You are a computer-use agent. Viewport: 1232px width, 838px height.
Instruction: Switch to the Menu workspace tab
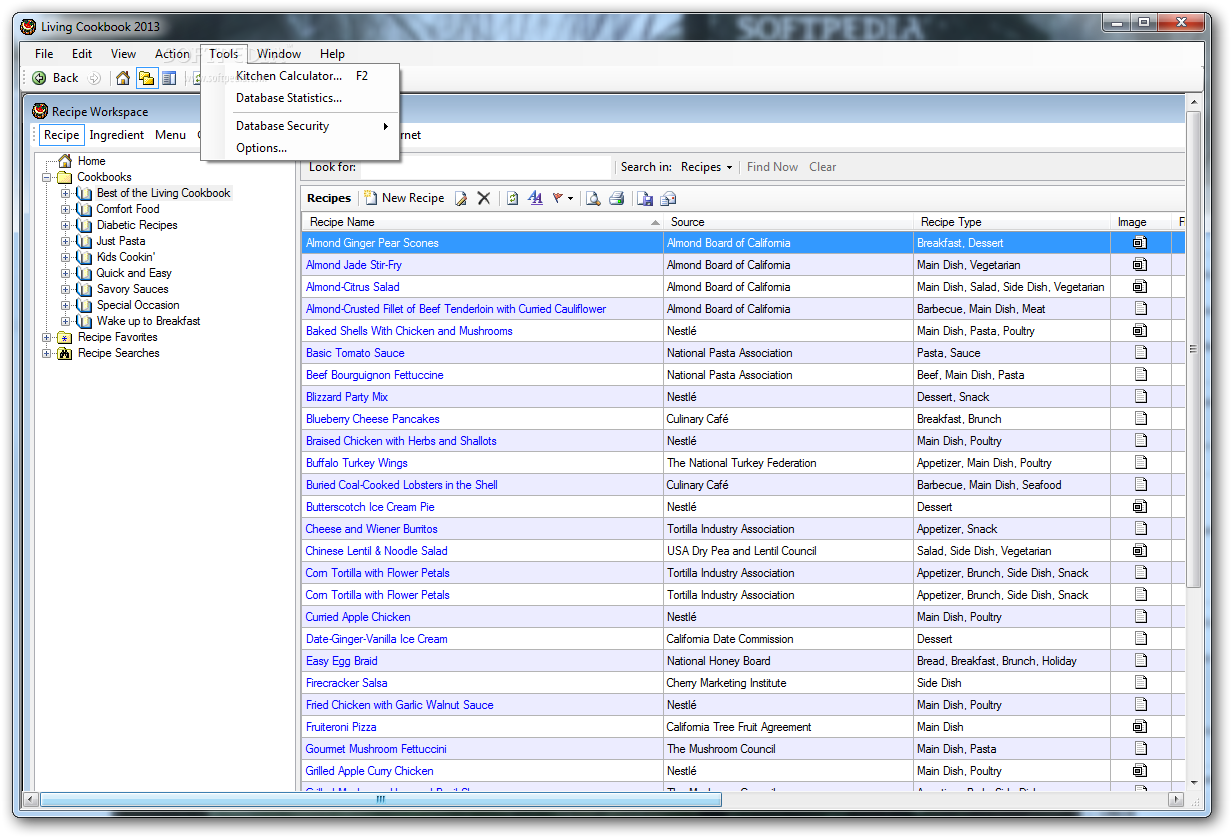[x=170, y=135]
